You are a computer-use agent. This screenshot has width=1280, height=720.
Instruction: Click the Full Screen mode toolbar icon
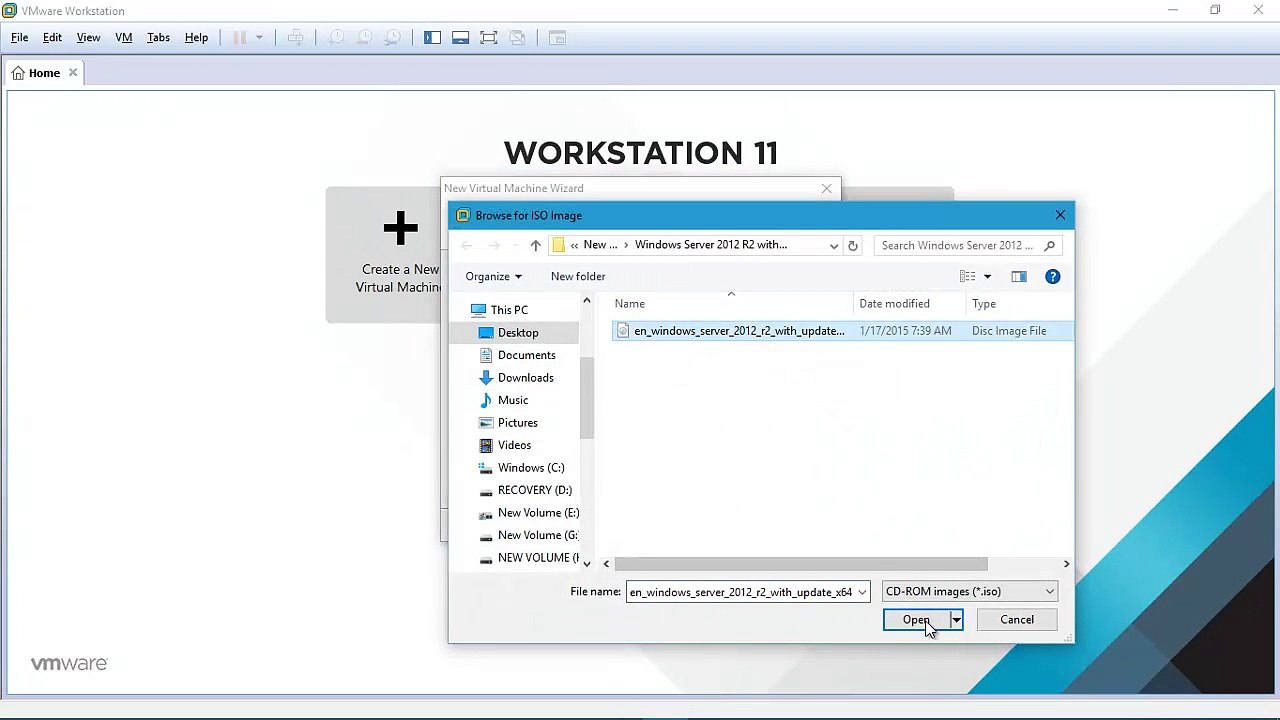pyautogui.click(x=489, y=38)
